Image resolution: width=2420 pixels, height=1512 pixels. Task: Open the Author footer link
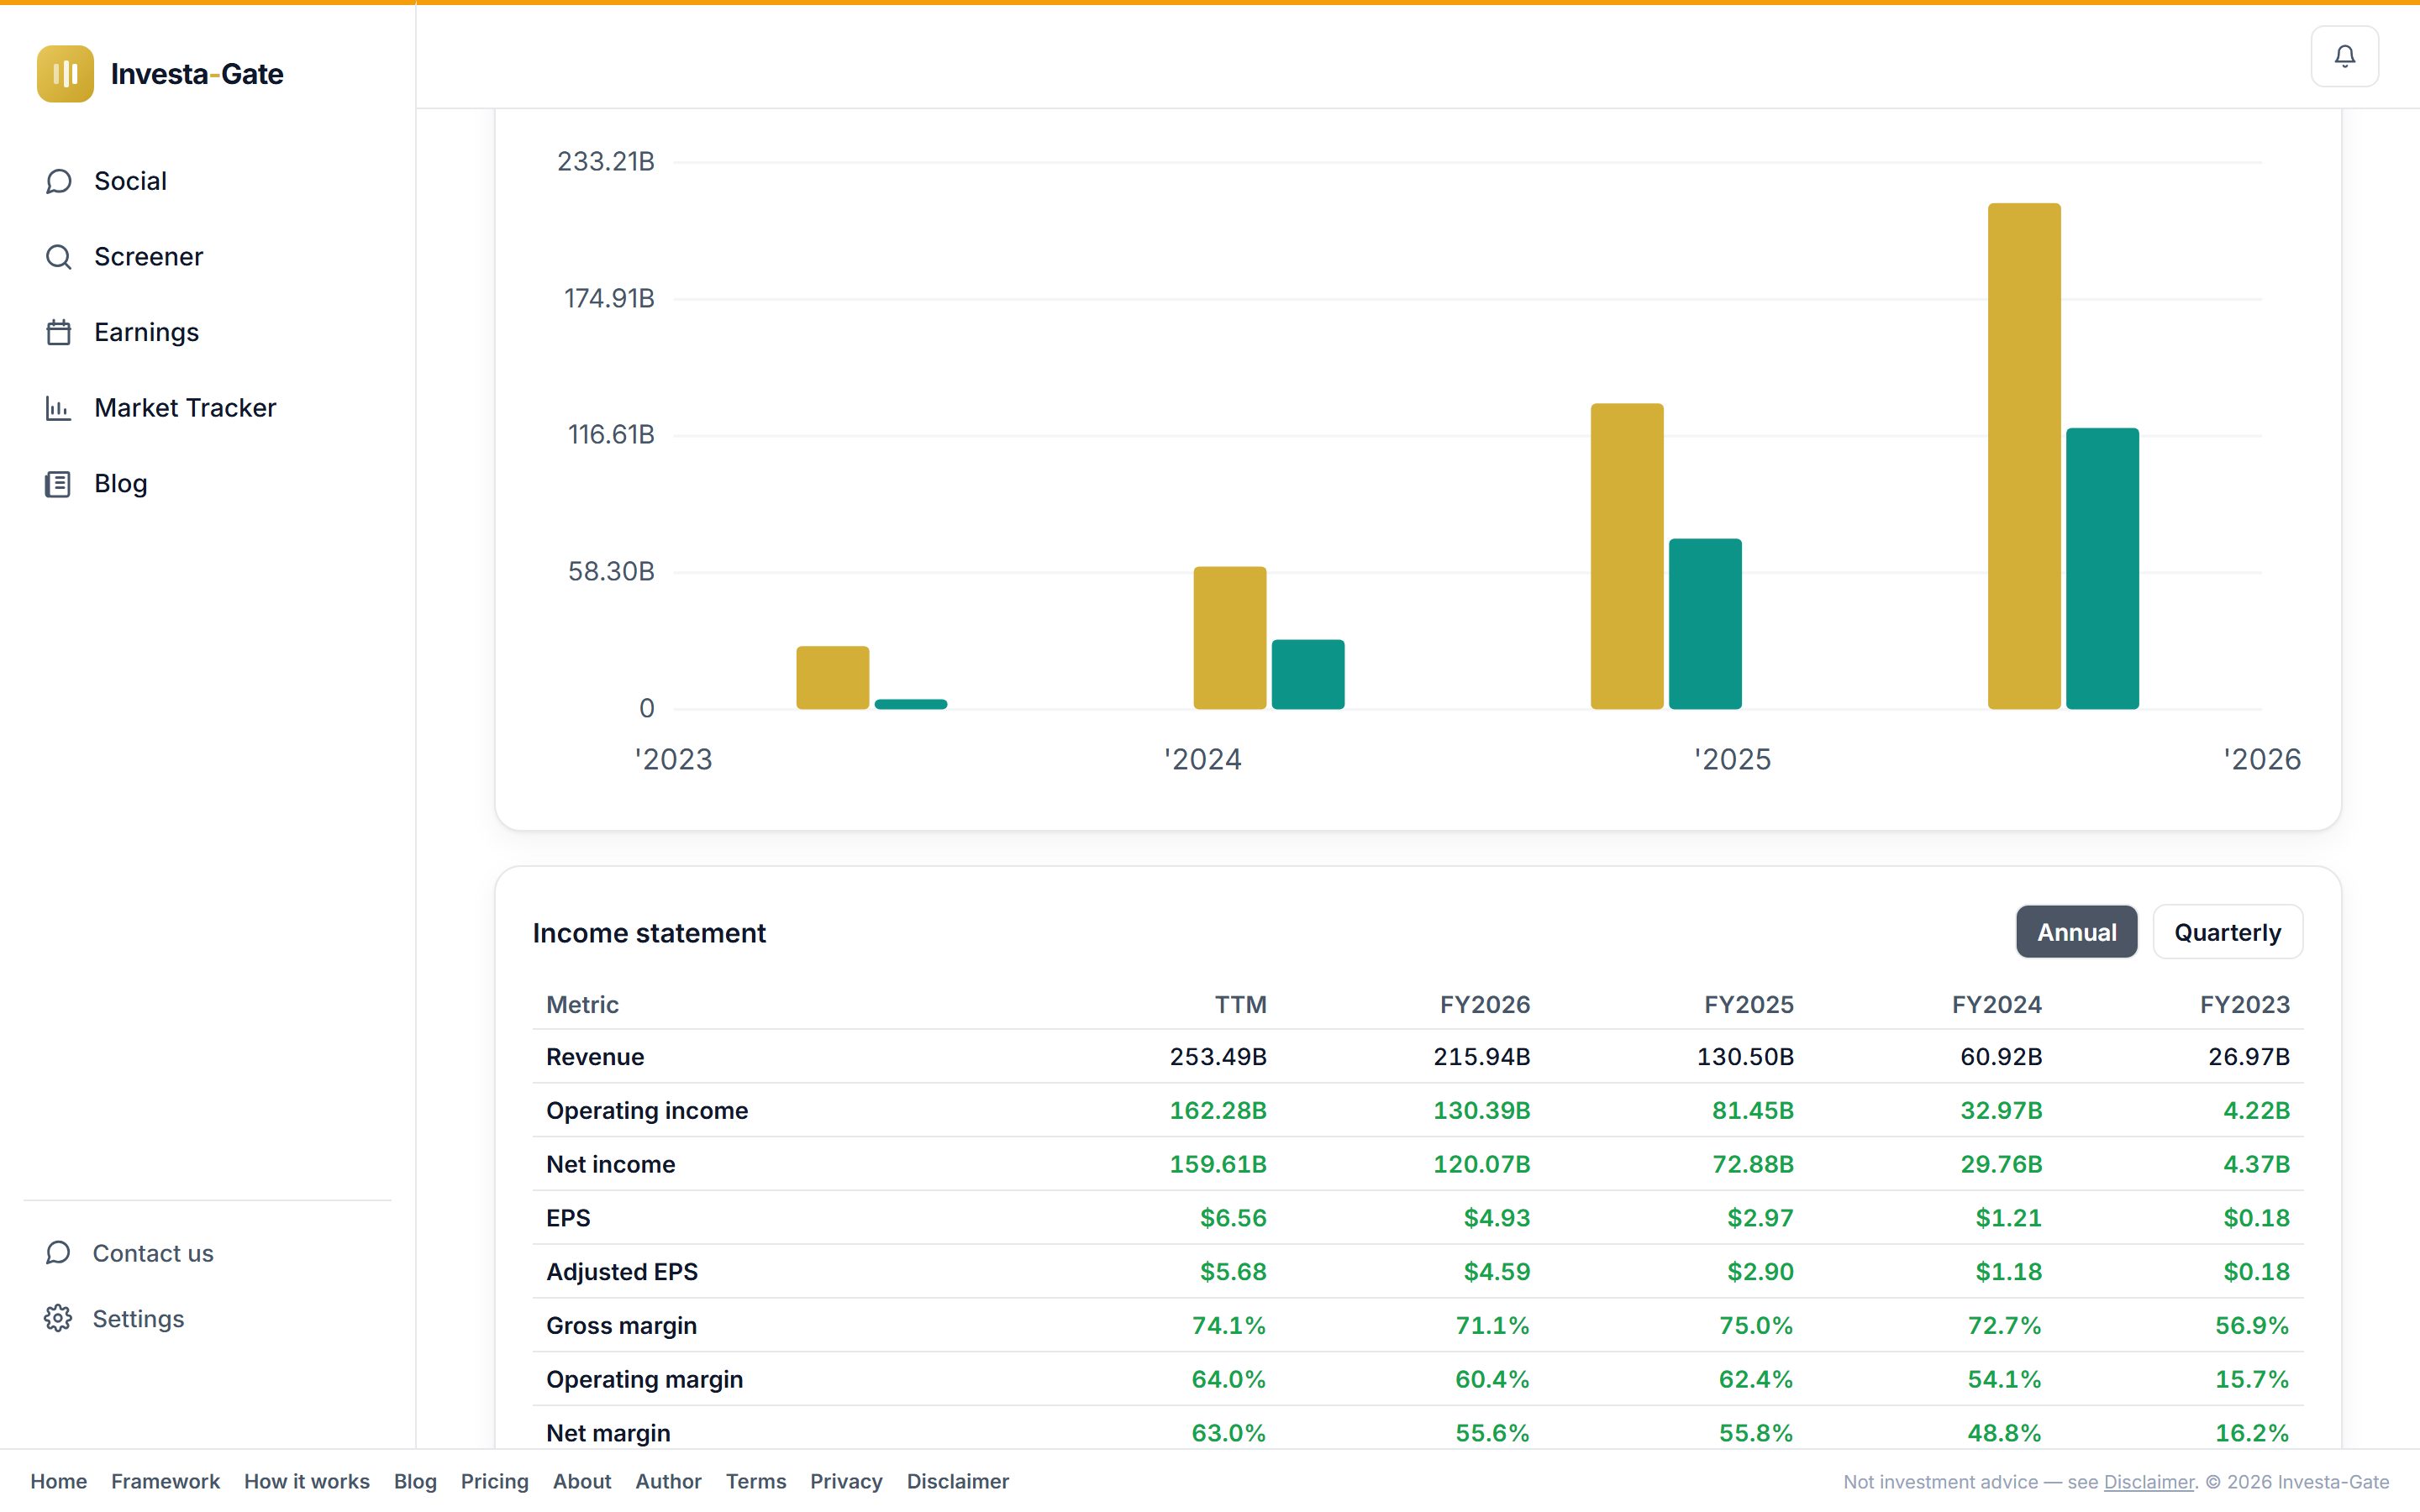click(x=668, y=1481)
